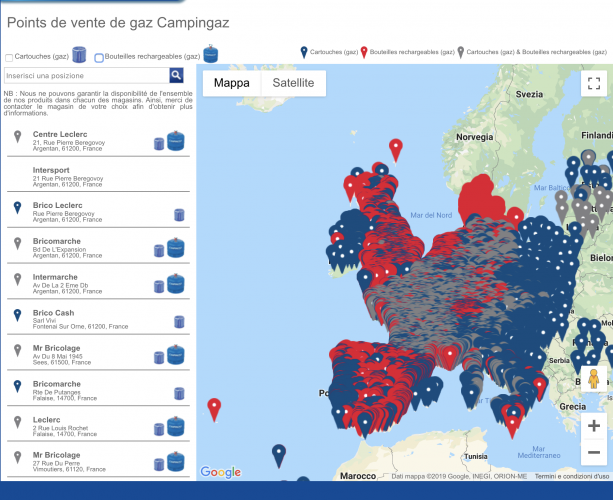This screenshot has width=613, height=500.
Task: Click the Google logo on the map
Action: pyautogui.click(x=220, y=472)
